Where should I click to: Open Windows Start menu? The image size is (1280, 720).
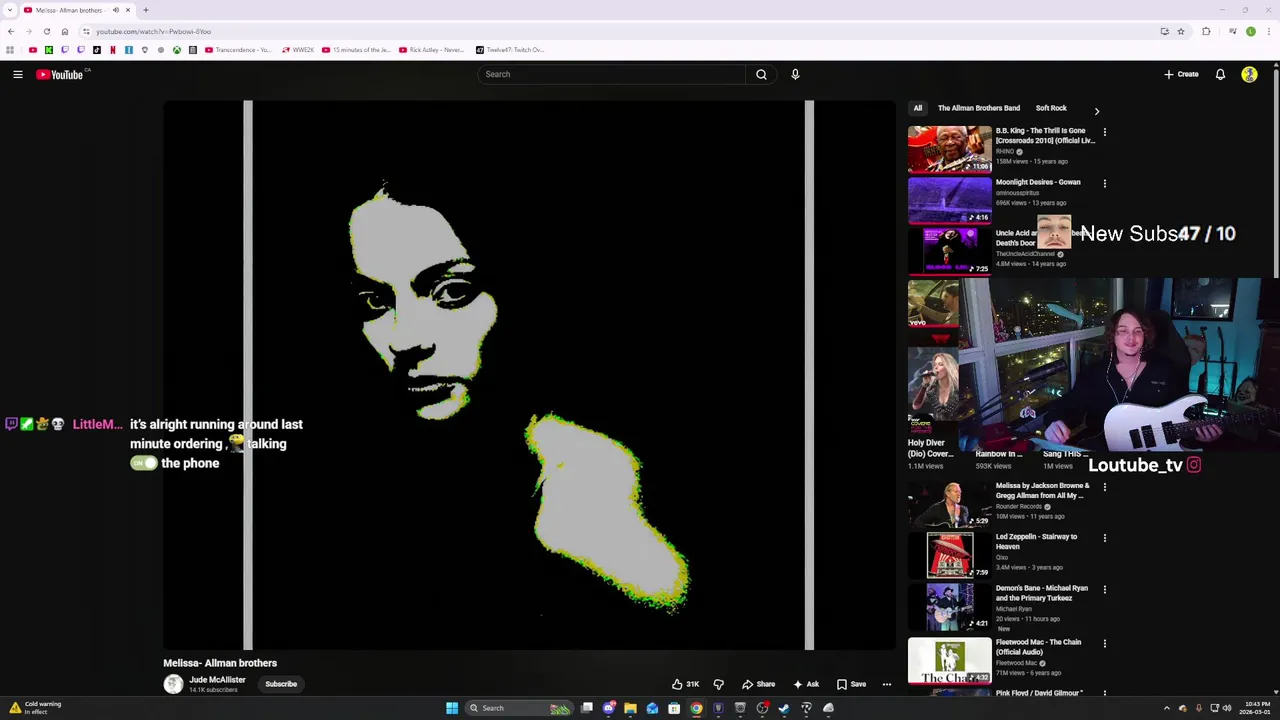452,708
